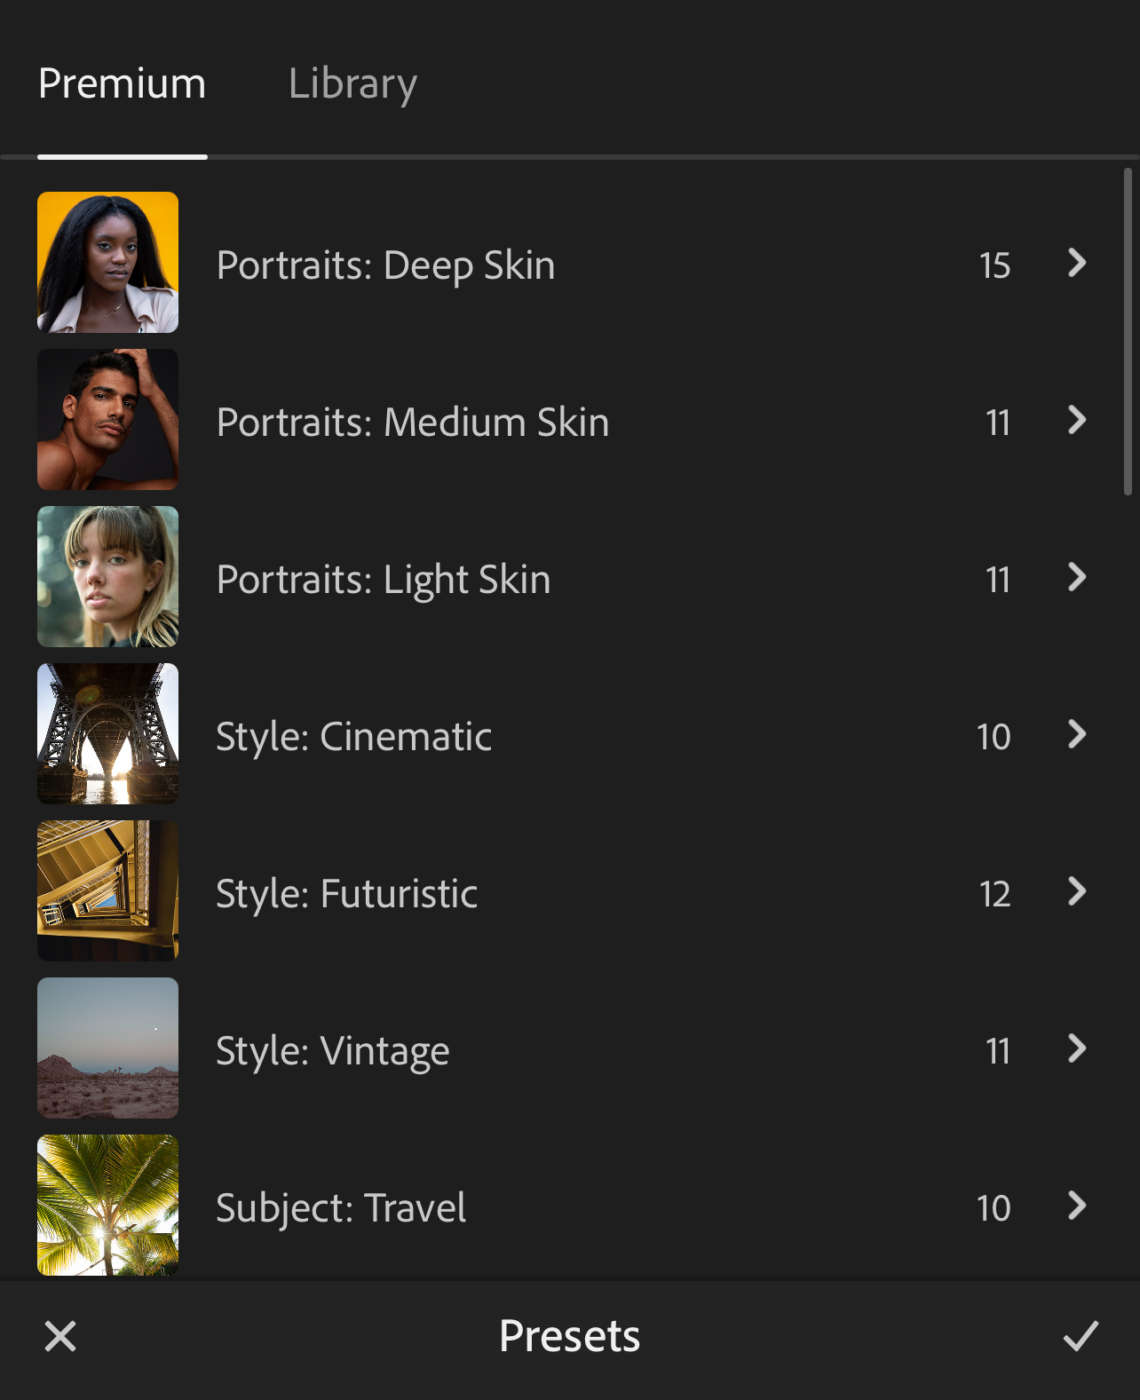Open the Style: Vintage preset group label
The image size is (1140, 1400).
pyautogui.click(x=332, y=1050)
